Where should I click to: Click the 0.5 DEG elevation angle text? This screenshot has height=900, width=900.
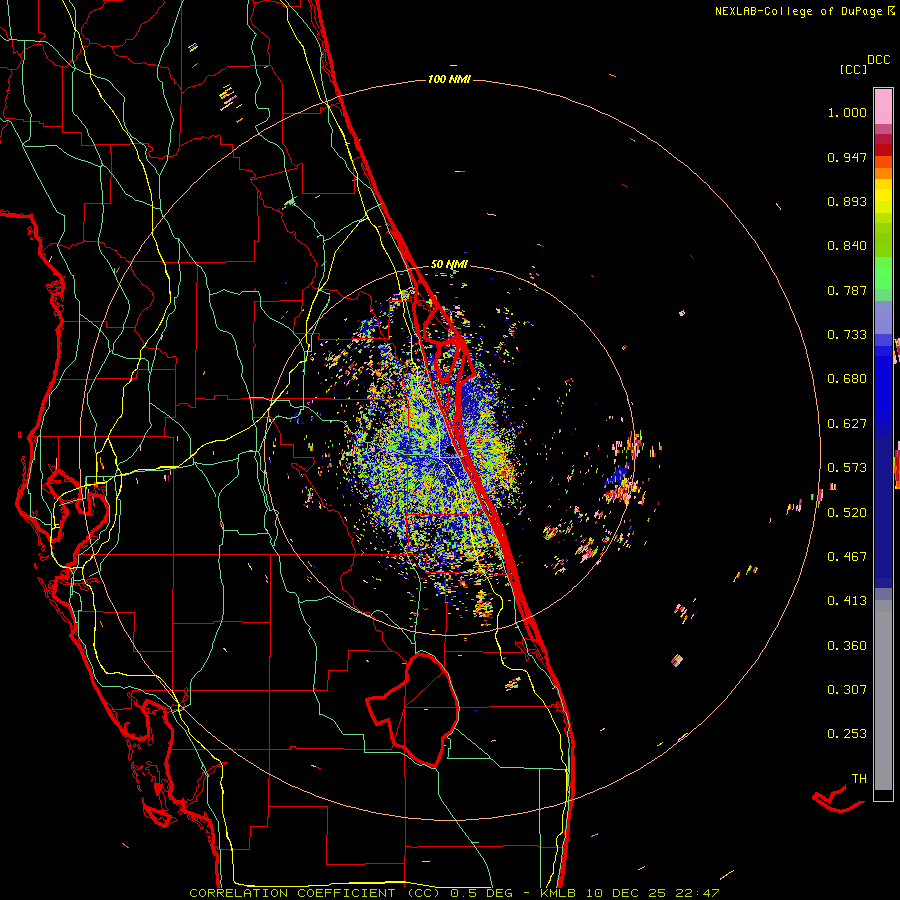coord(481,893)
